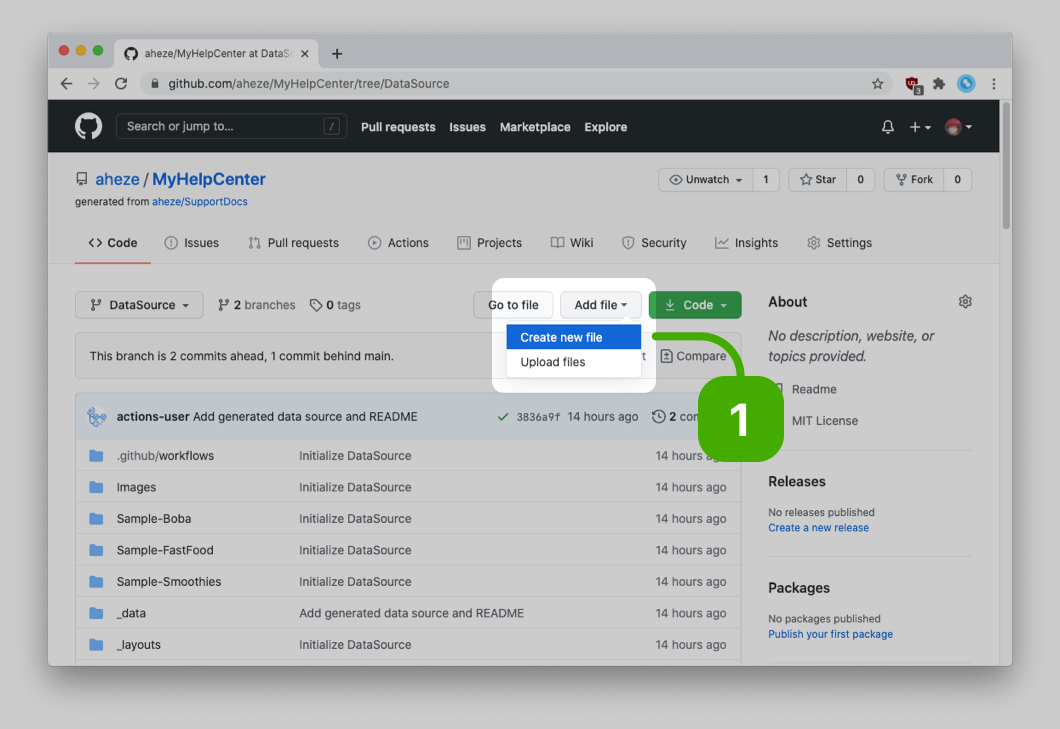Open the green Code dropdown
Screen dimensions: 1060x729
[x=695, y=305]
